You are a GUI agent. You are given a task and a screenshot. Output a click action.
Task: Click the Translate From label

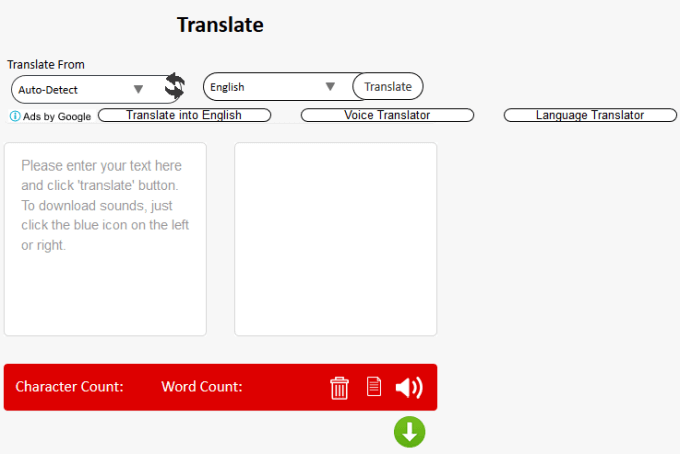[46, 65]
